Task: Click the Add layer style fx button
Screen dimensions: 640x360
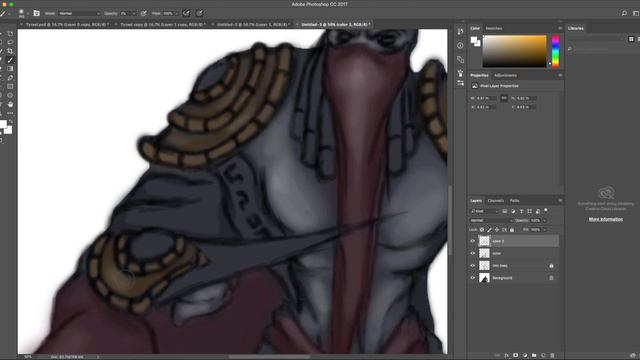Action: (507, 356)
